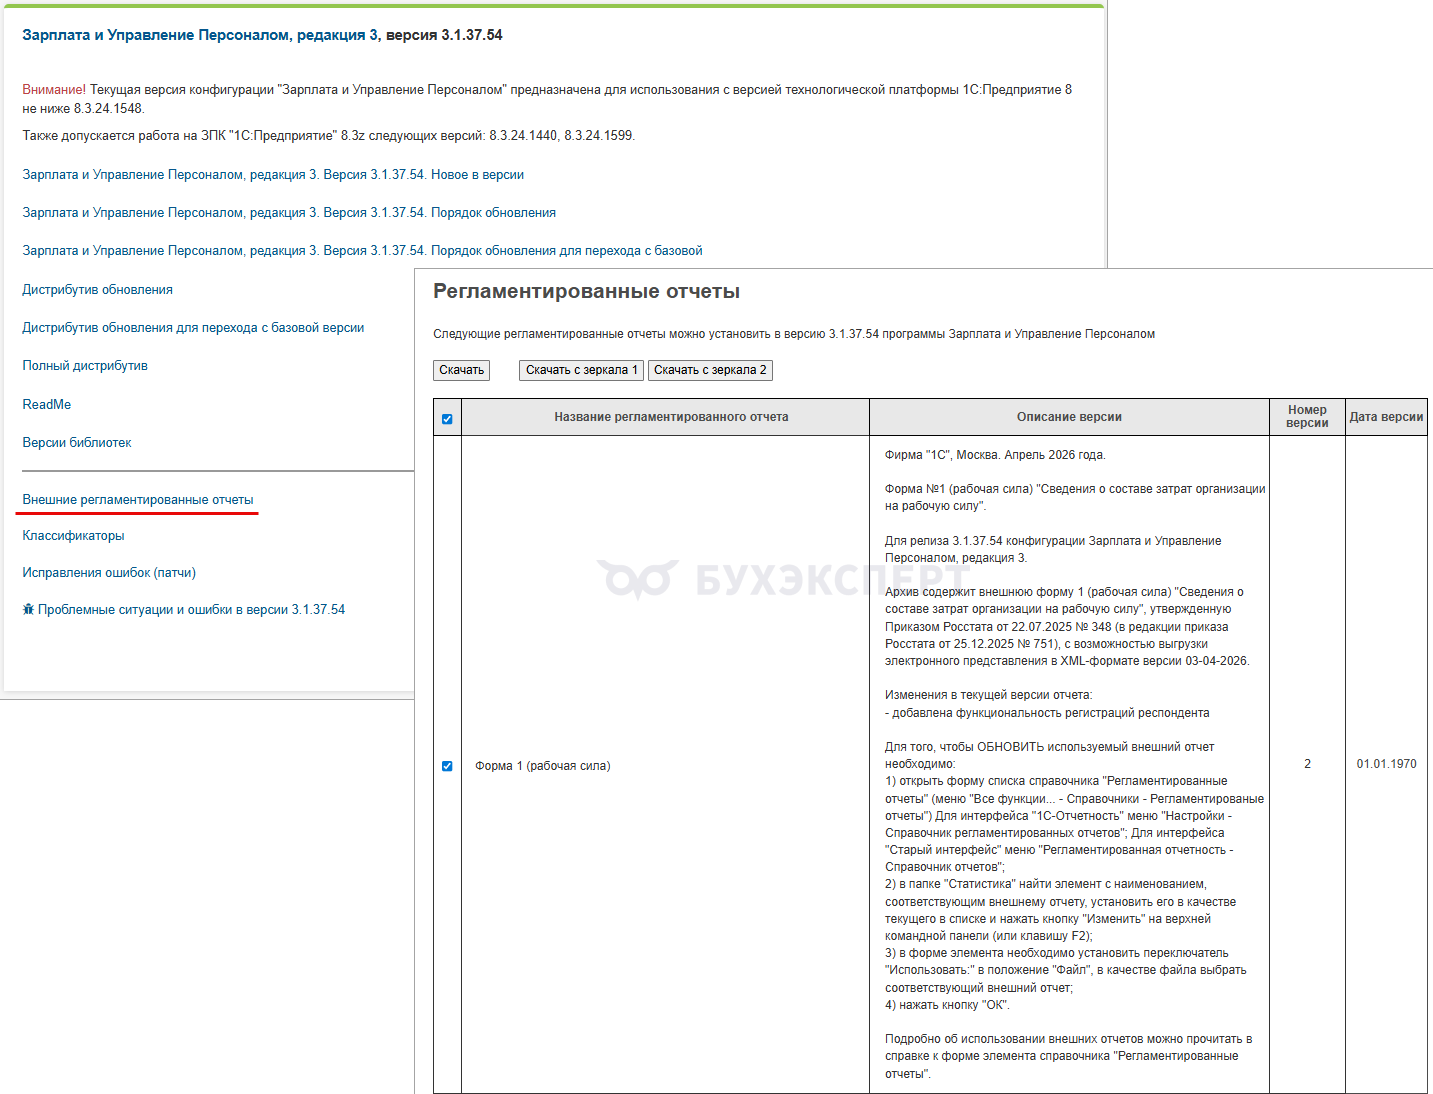Download via Скачать с зеркала 1

coord(582,370)
